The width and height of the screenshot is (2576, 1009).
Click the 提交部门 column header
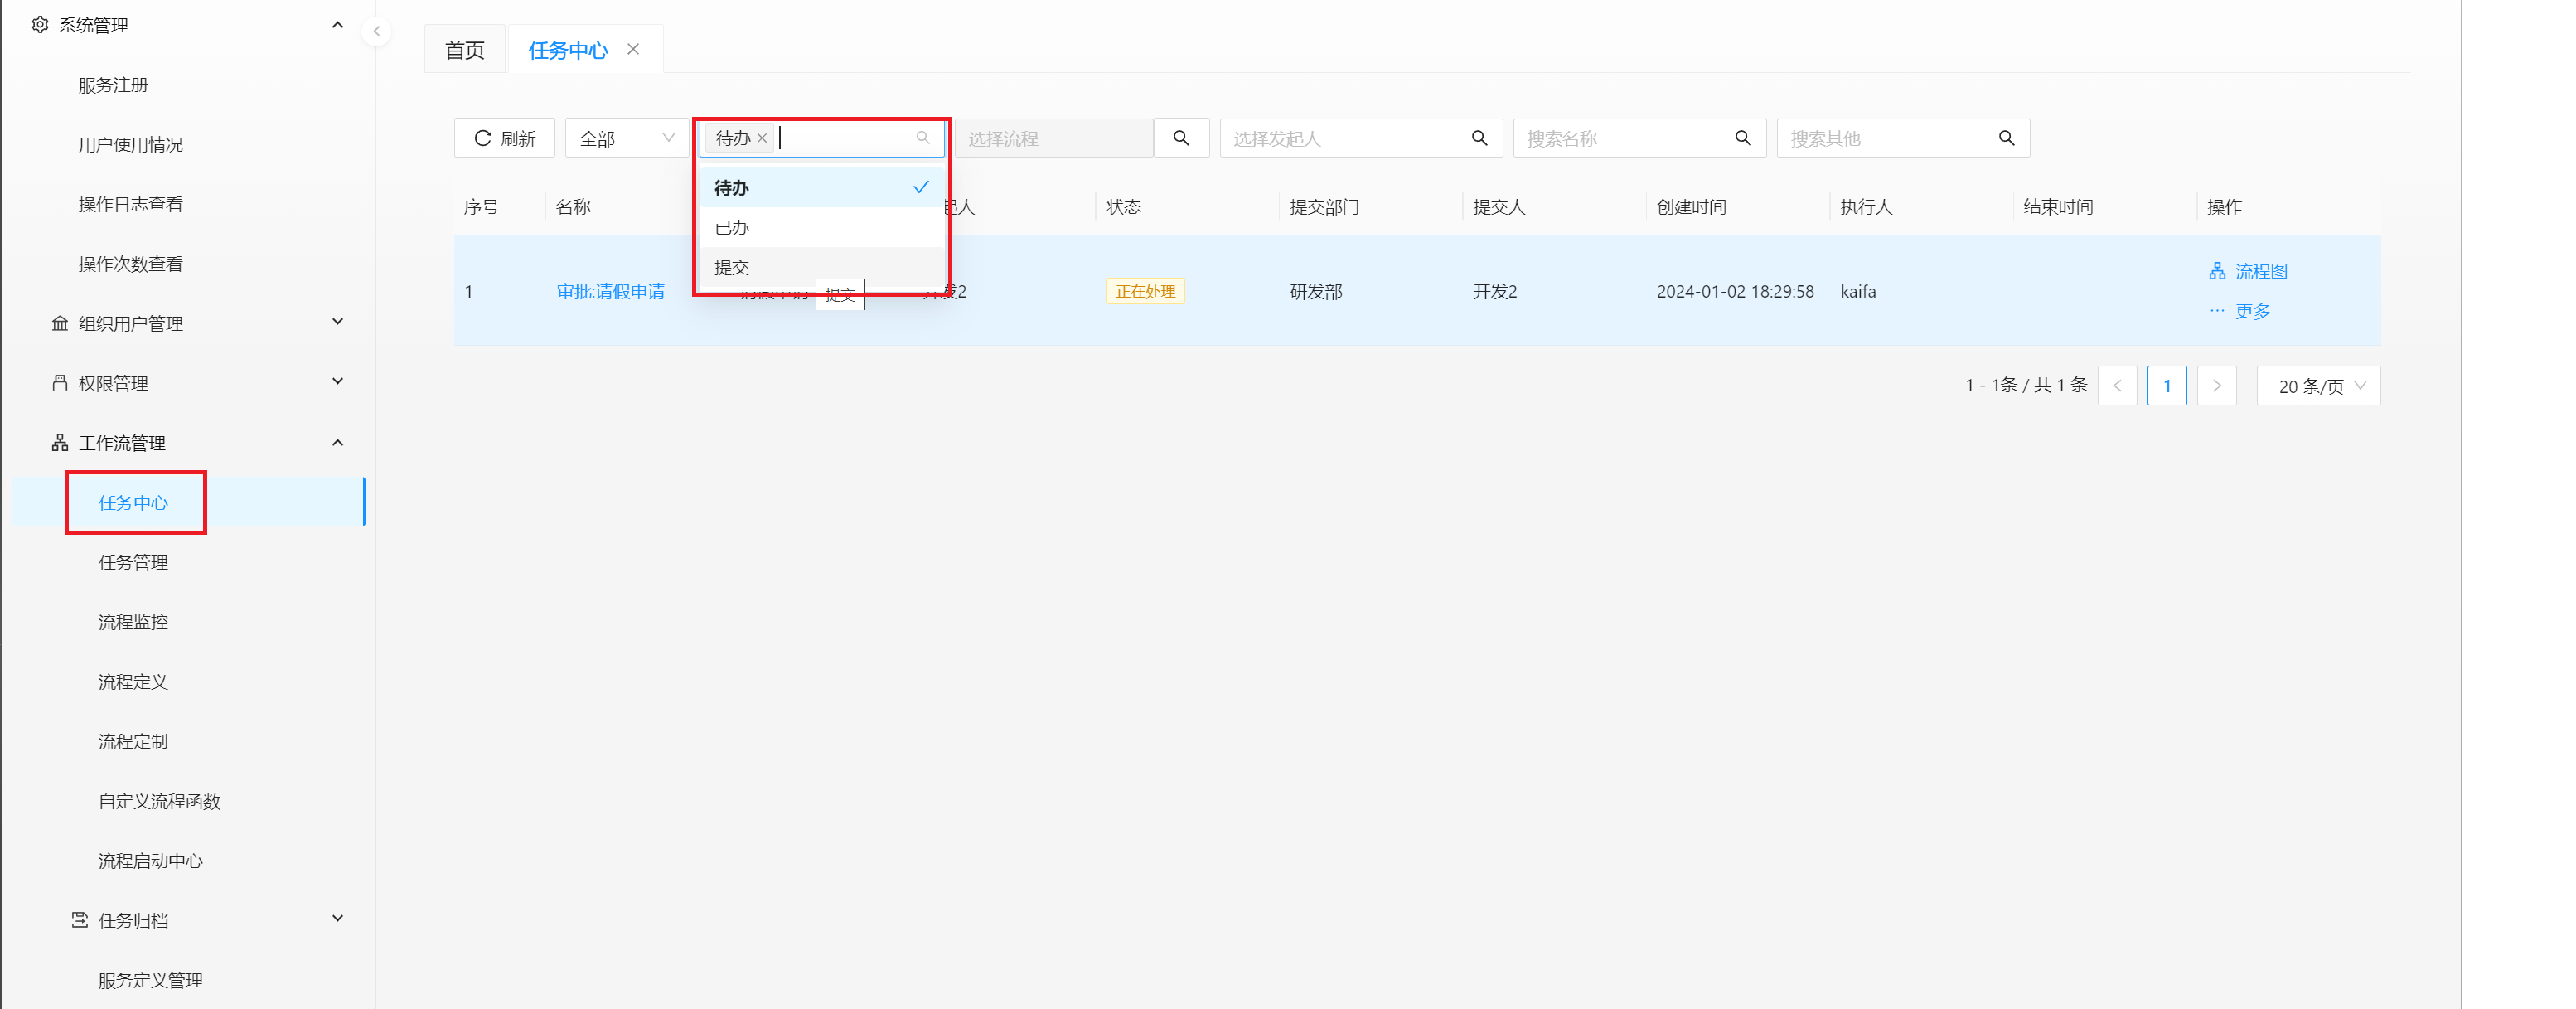[x=1324, y=207]
